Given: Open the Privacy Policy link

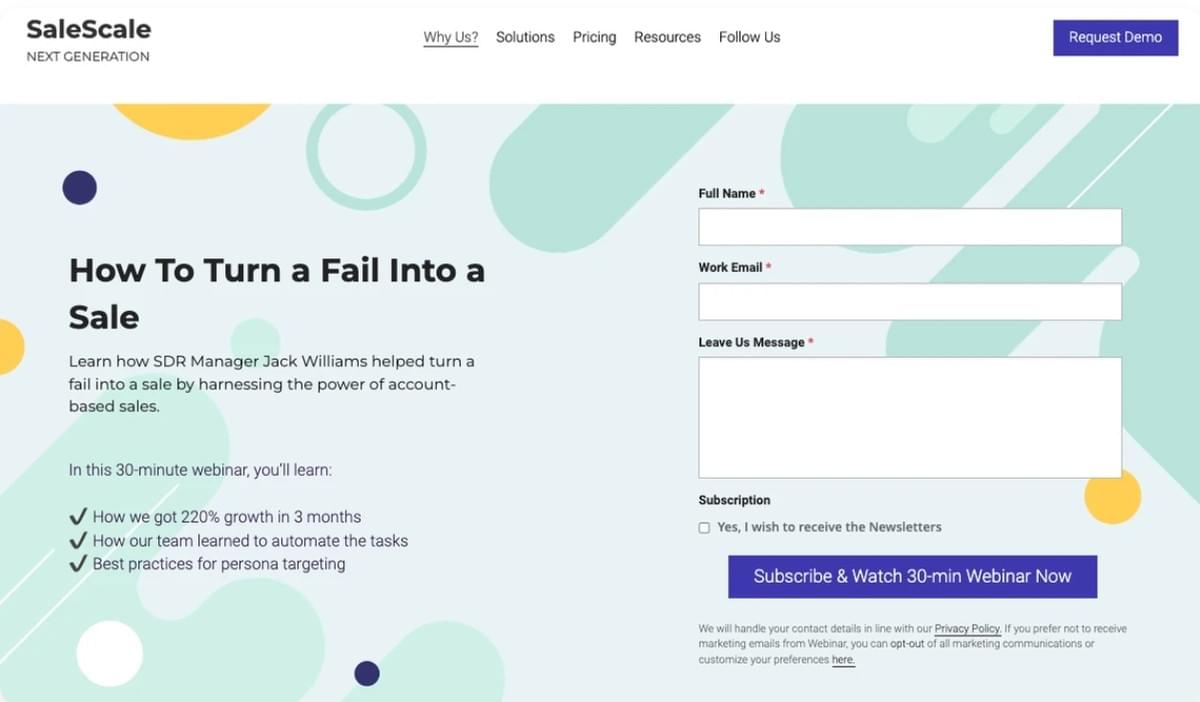Looking at the screenshot, I should coord(967,629).
